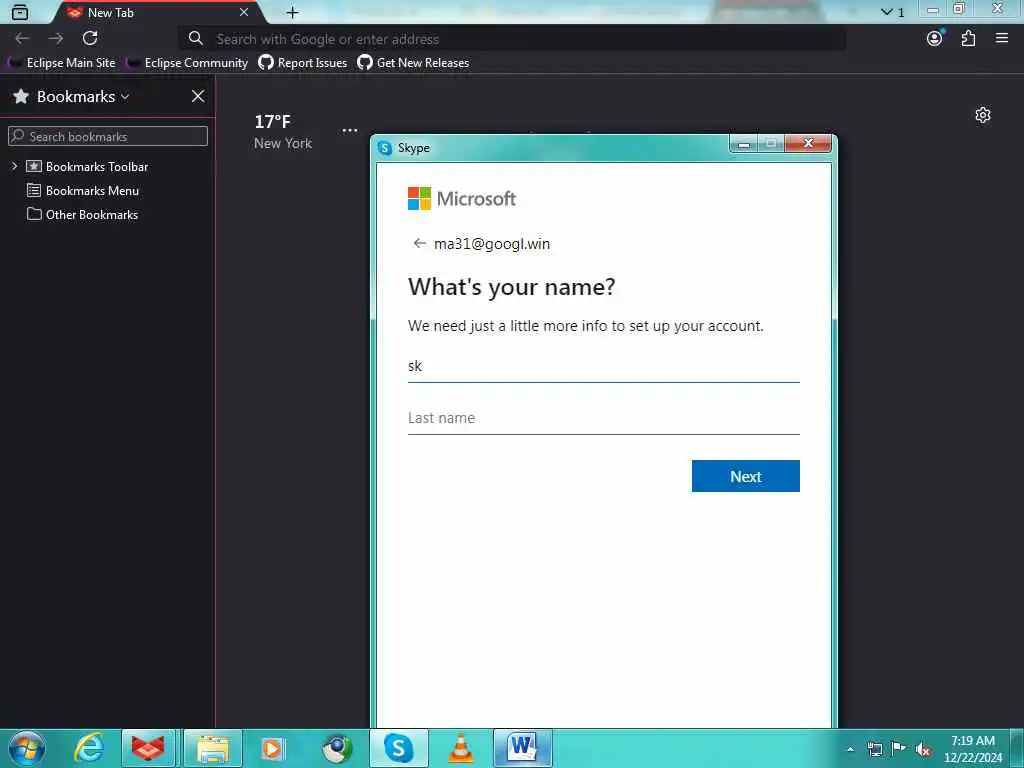Image resolution: width=1024 pixels, height=768 pixels.
Task: Open the browser hamburger menu
Action: click(x=1002, y=39)
